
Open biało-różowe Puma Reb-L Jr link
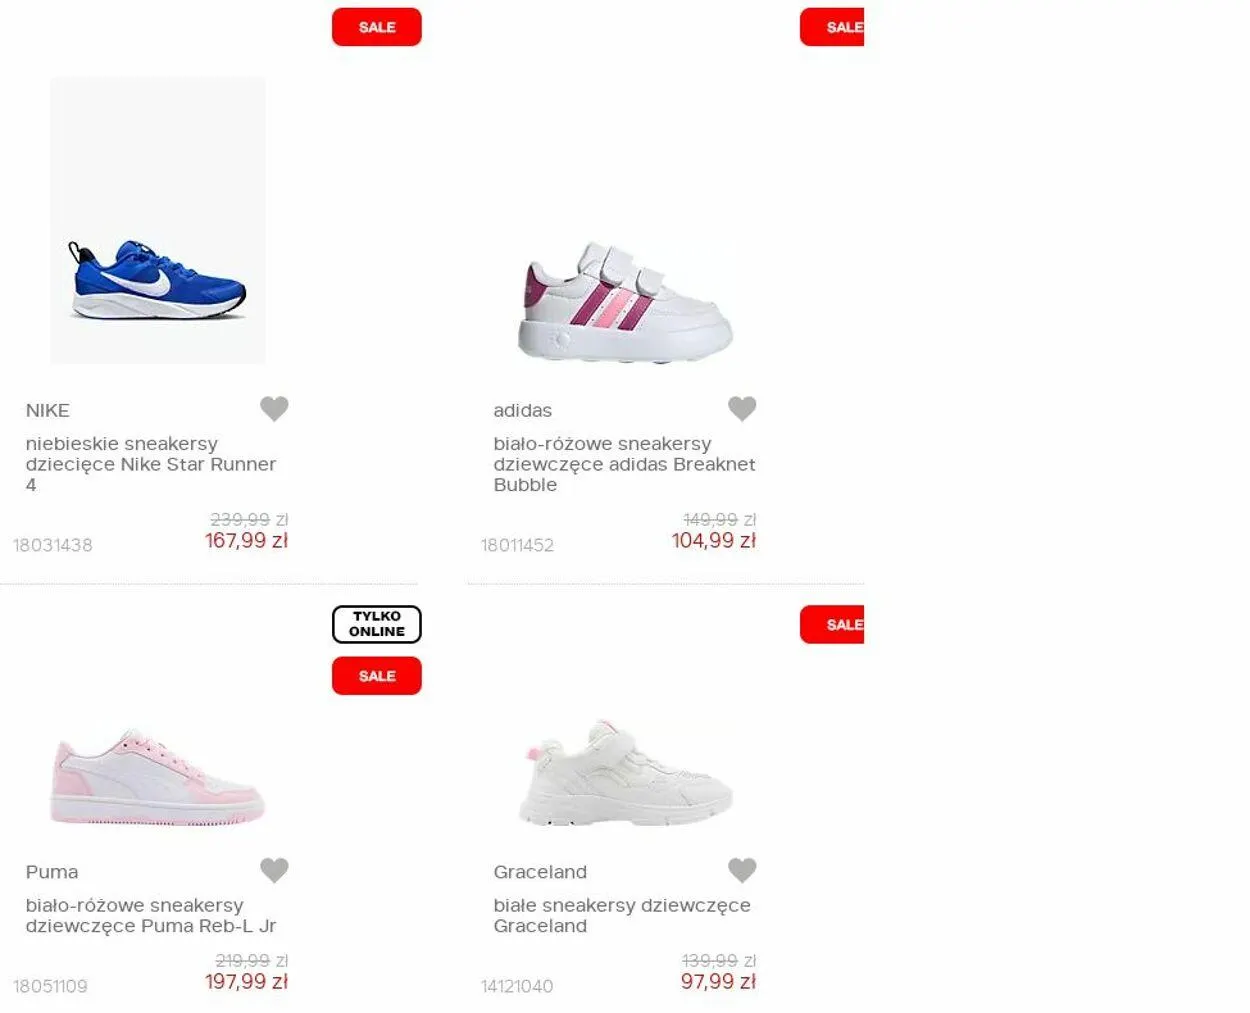(151, 915)
